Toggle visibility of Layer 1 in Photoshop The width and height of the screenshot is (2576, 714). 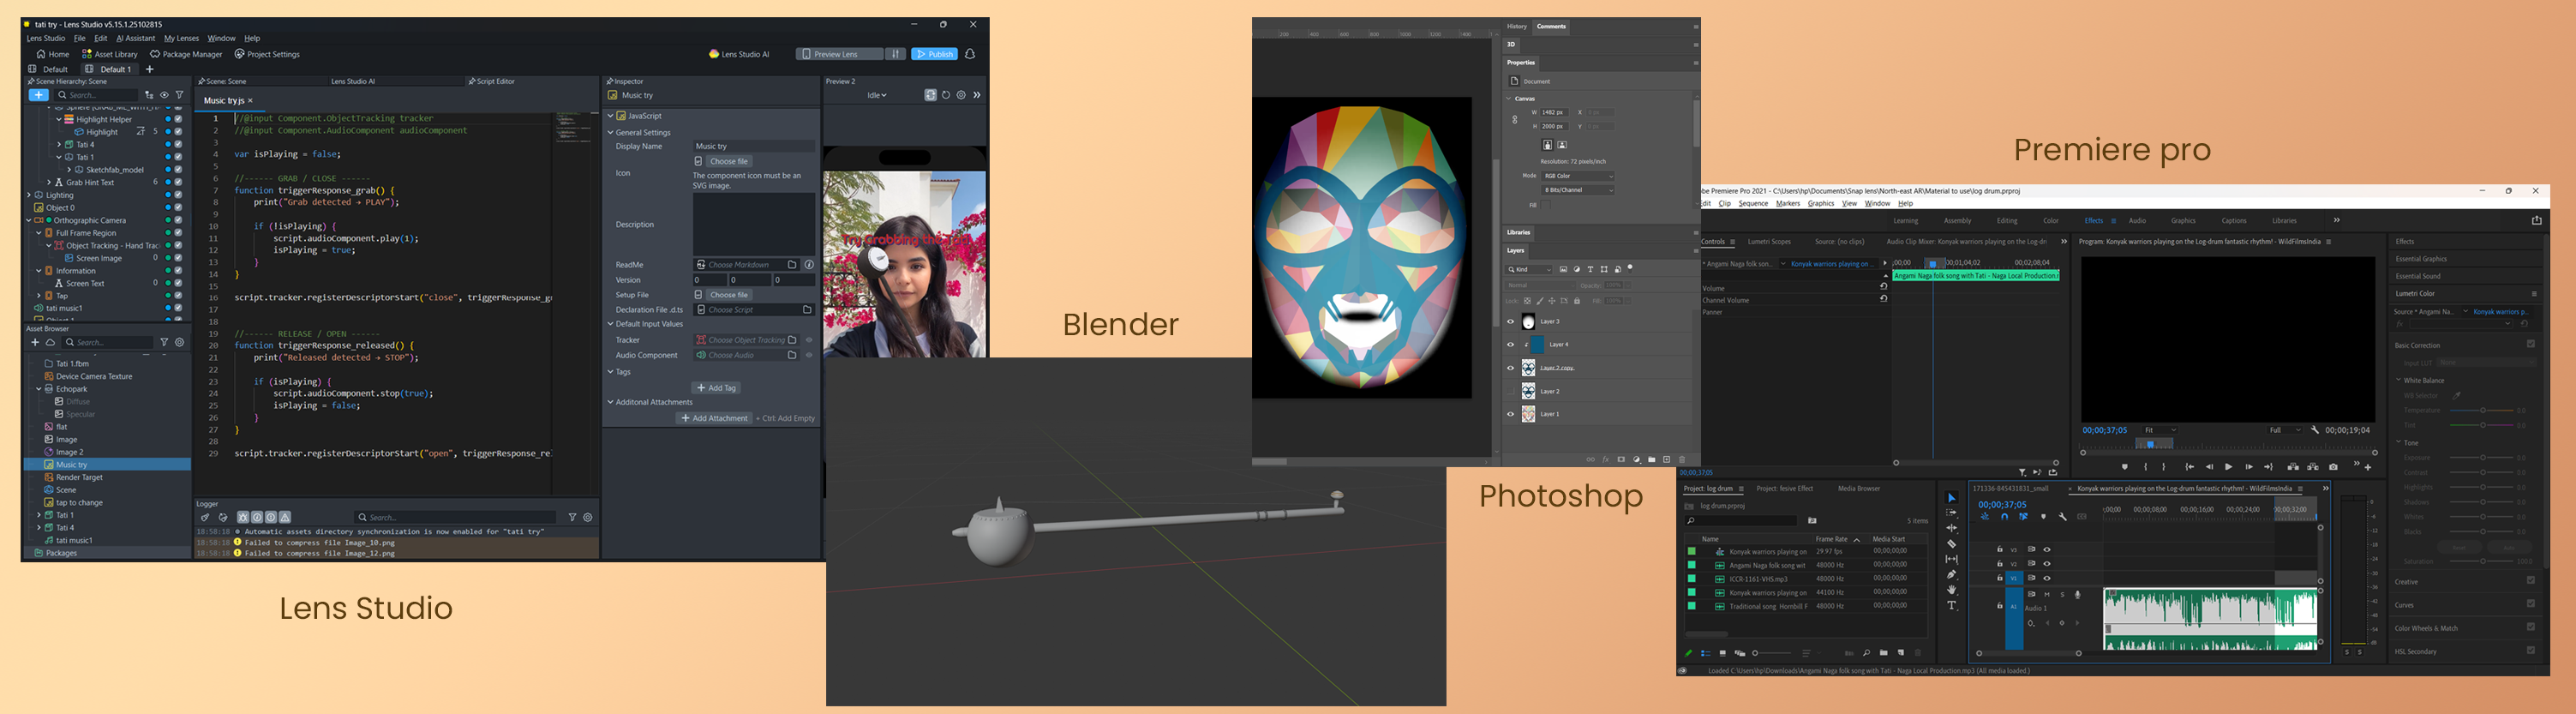(x=1510, y=414)
